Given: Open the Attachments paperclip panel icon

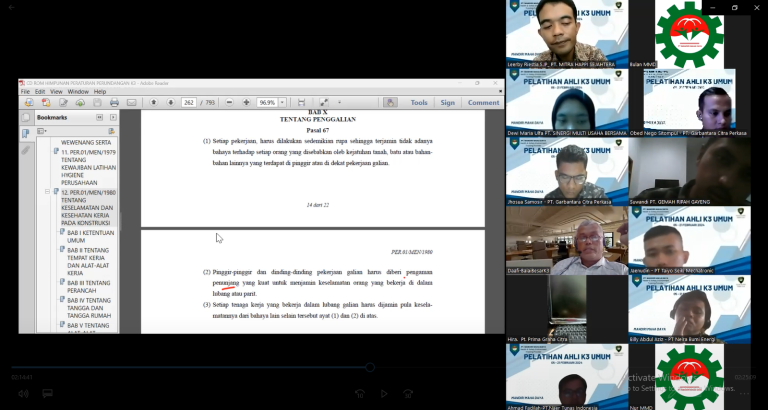Looking at the screenshot, I should click(25, 150).
